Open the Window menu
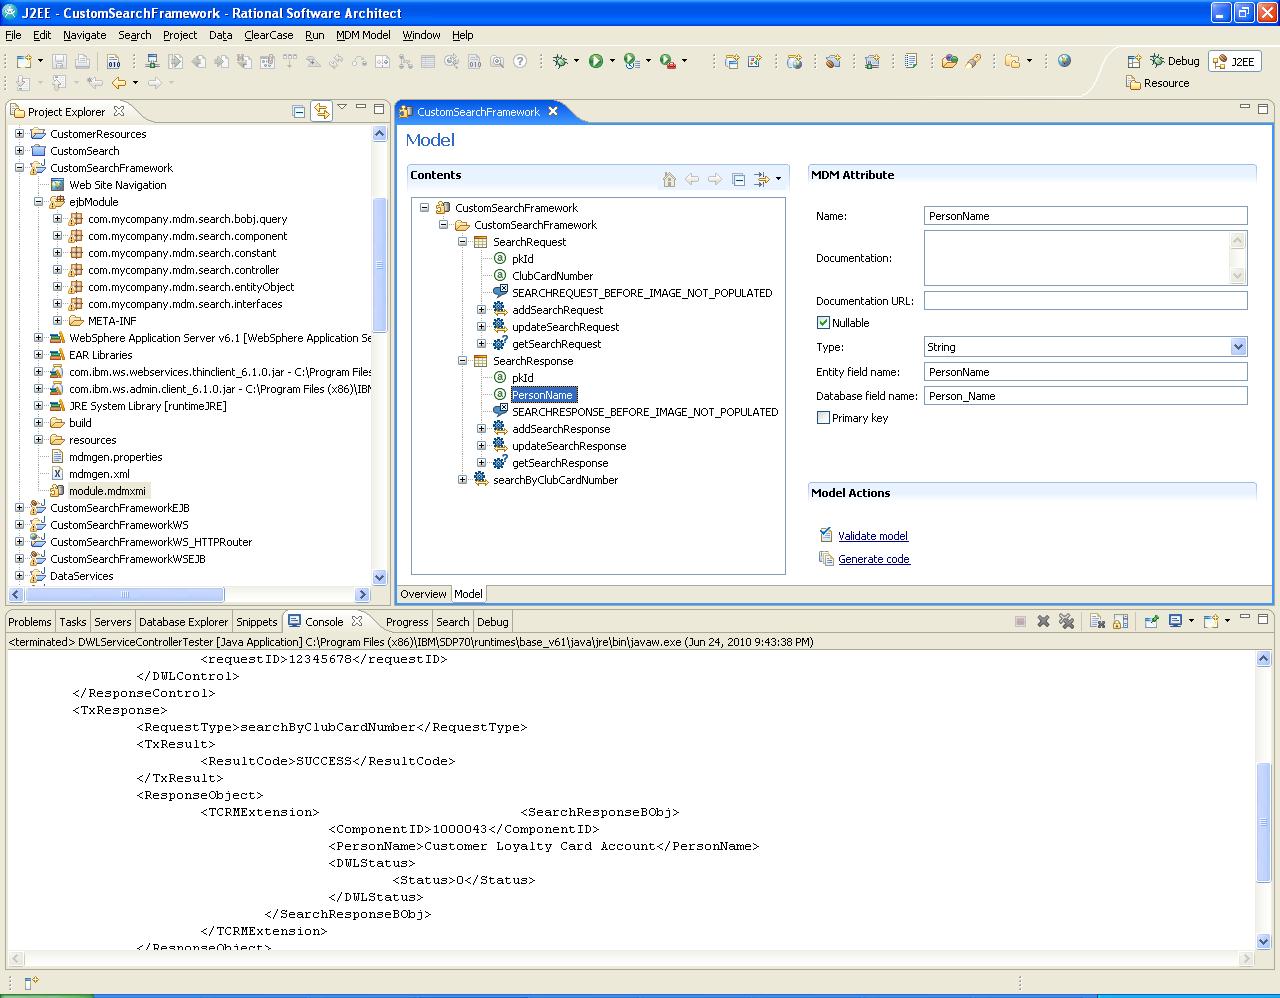1280x998 pixels. point(421,35)
